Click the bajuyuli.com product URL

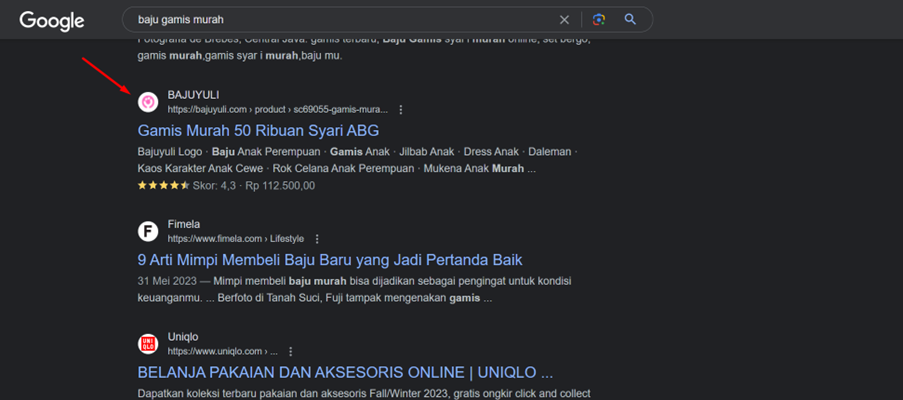[x=278, y=109]
